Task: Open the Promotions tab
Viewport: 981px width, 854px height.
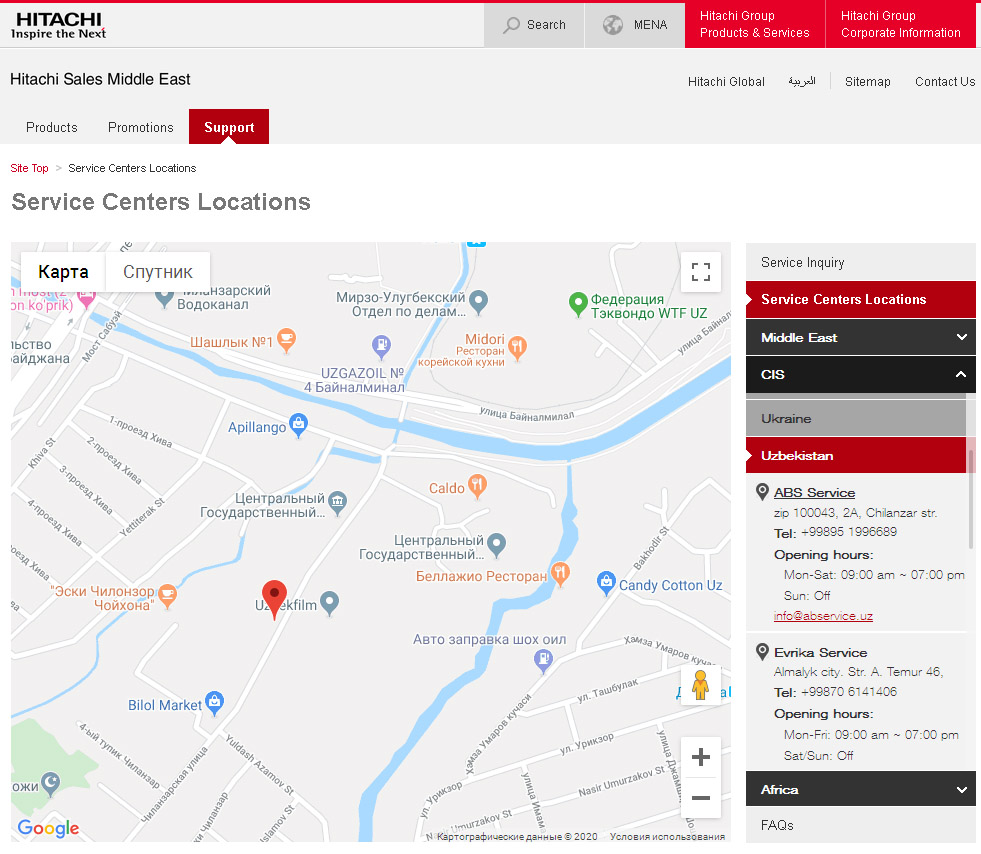Action: (x=141, y=127)
